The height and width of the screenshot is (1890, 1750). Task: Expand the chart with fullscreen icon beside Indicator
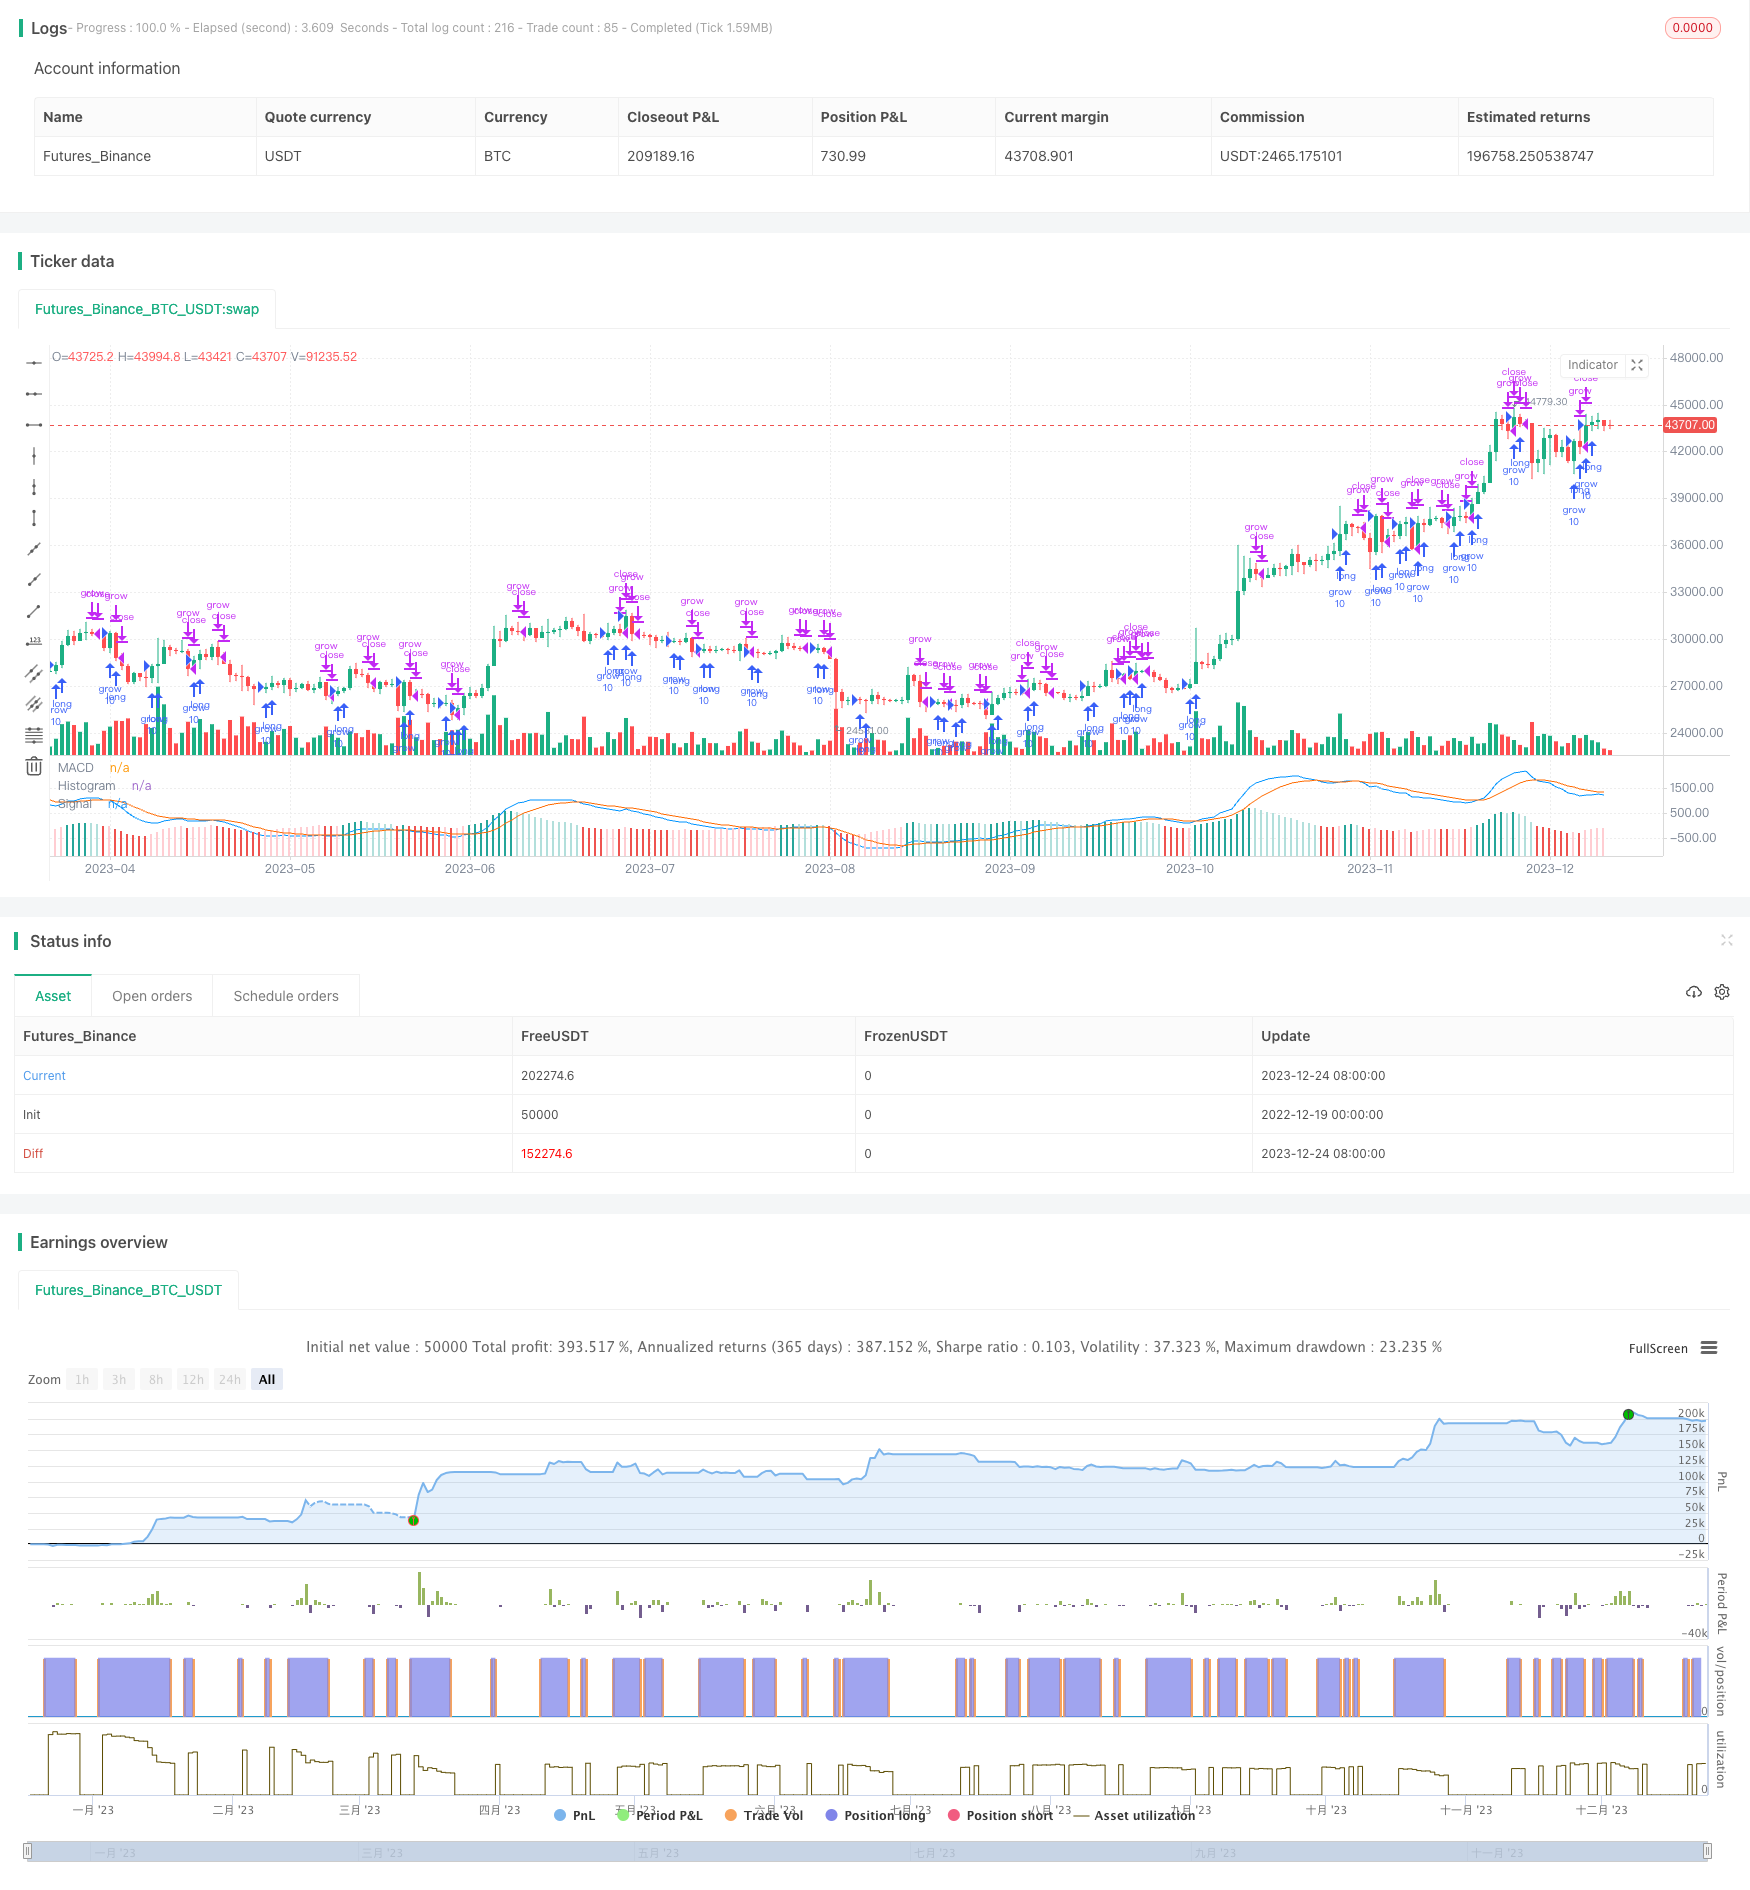point(1637,365)
